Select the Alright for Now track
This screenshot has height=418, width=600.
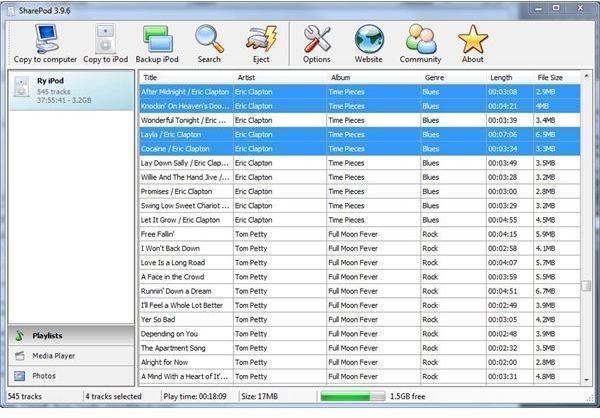pos(360,362)
